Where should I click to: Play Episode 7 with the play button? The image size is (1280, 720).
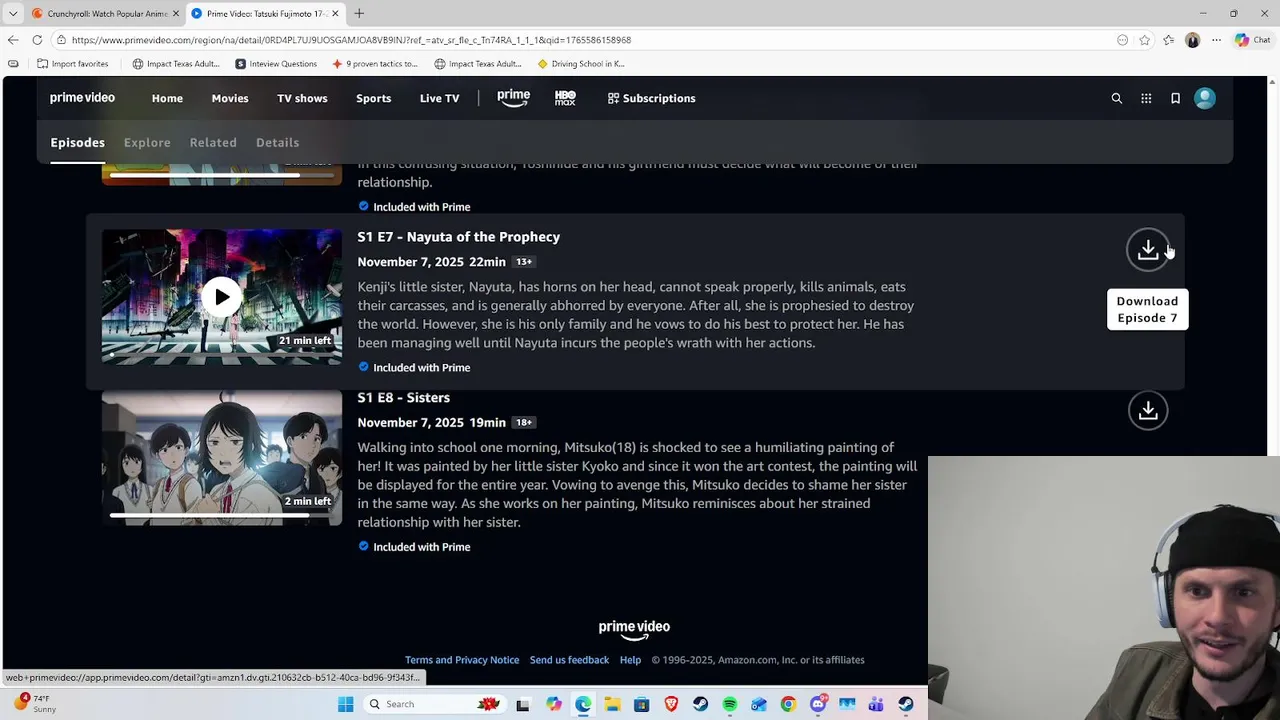tap(221, 297)
